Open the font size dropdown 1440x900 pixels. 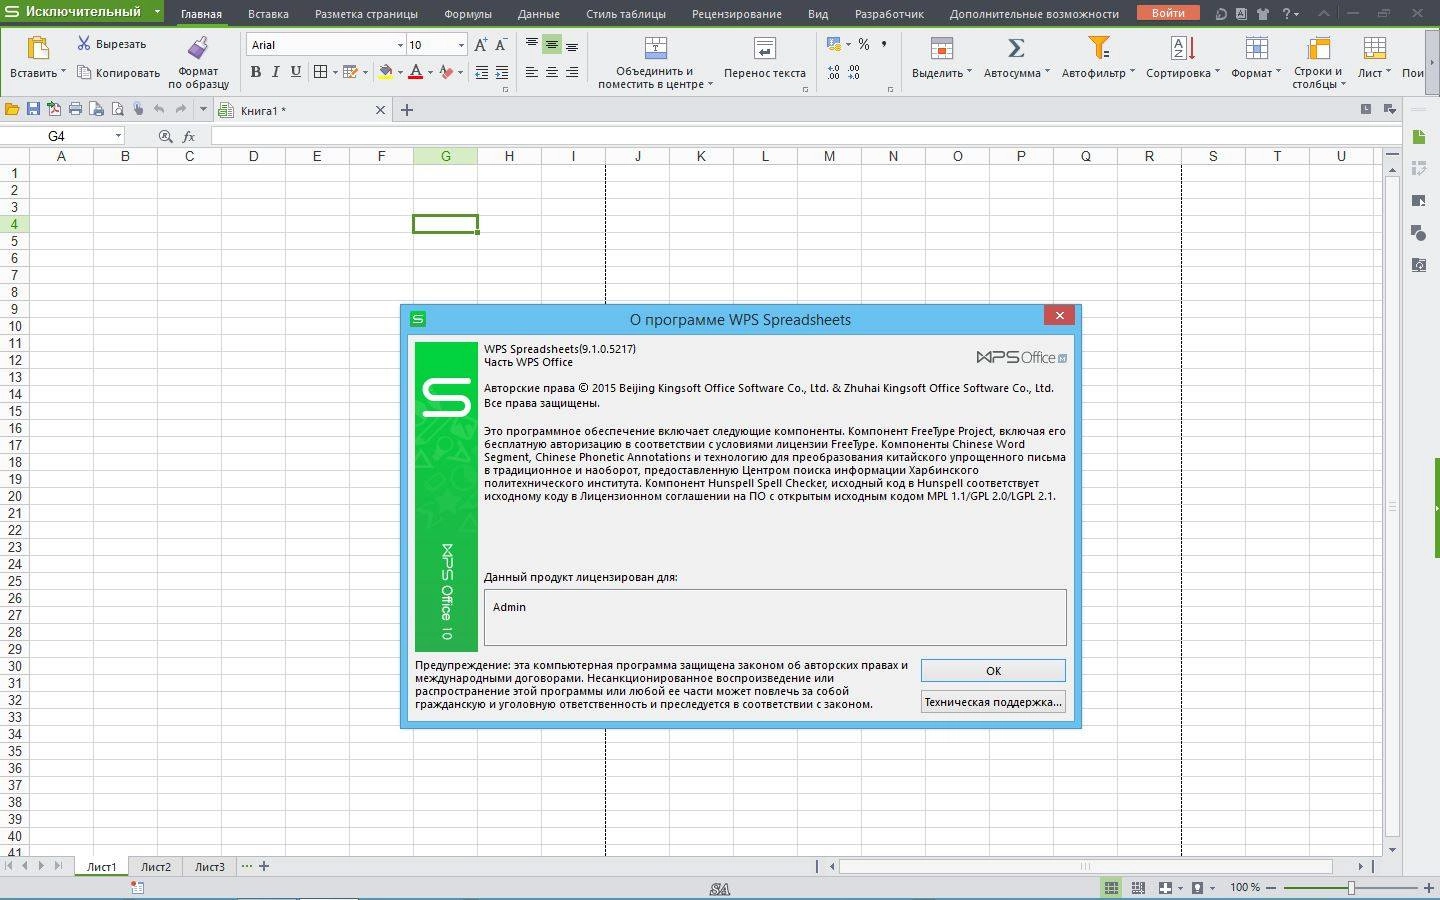[461, 45]
